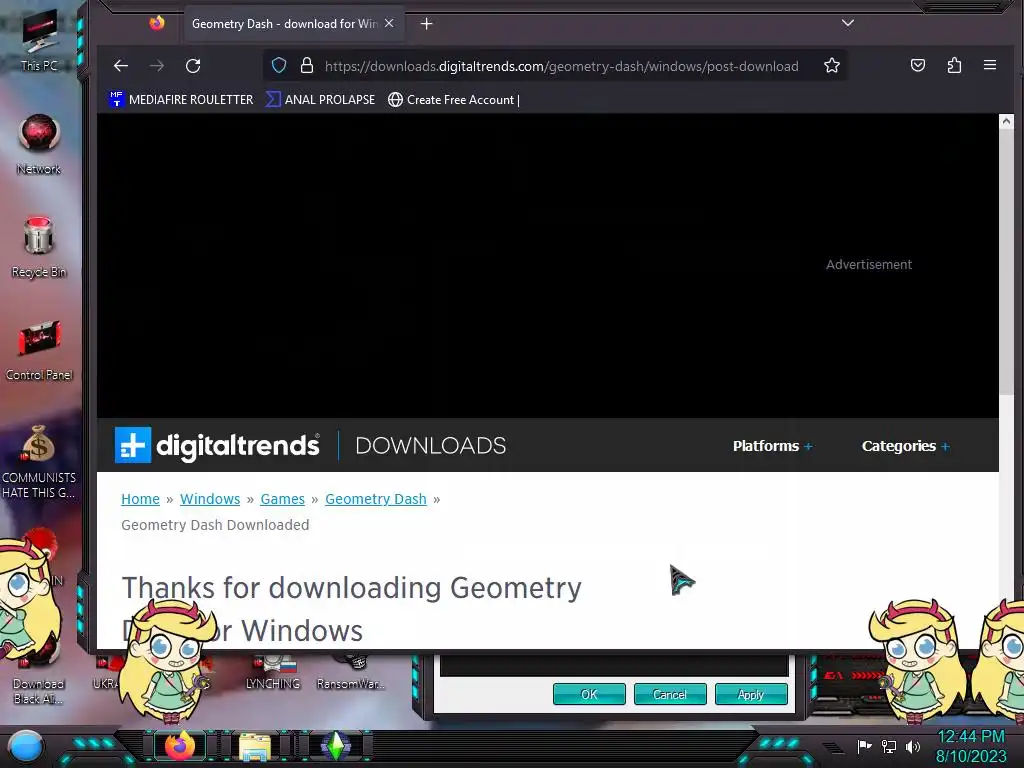Image resolution: width=1024 pixels, height=768 pixels.
Task: Click OK in the background dialog
Action: coord(589,694)
